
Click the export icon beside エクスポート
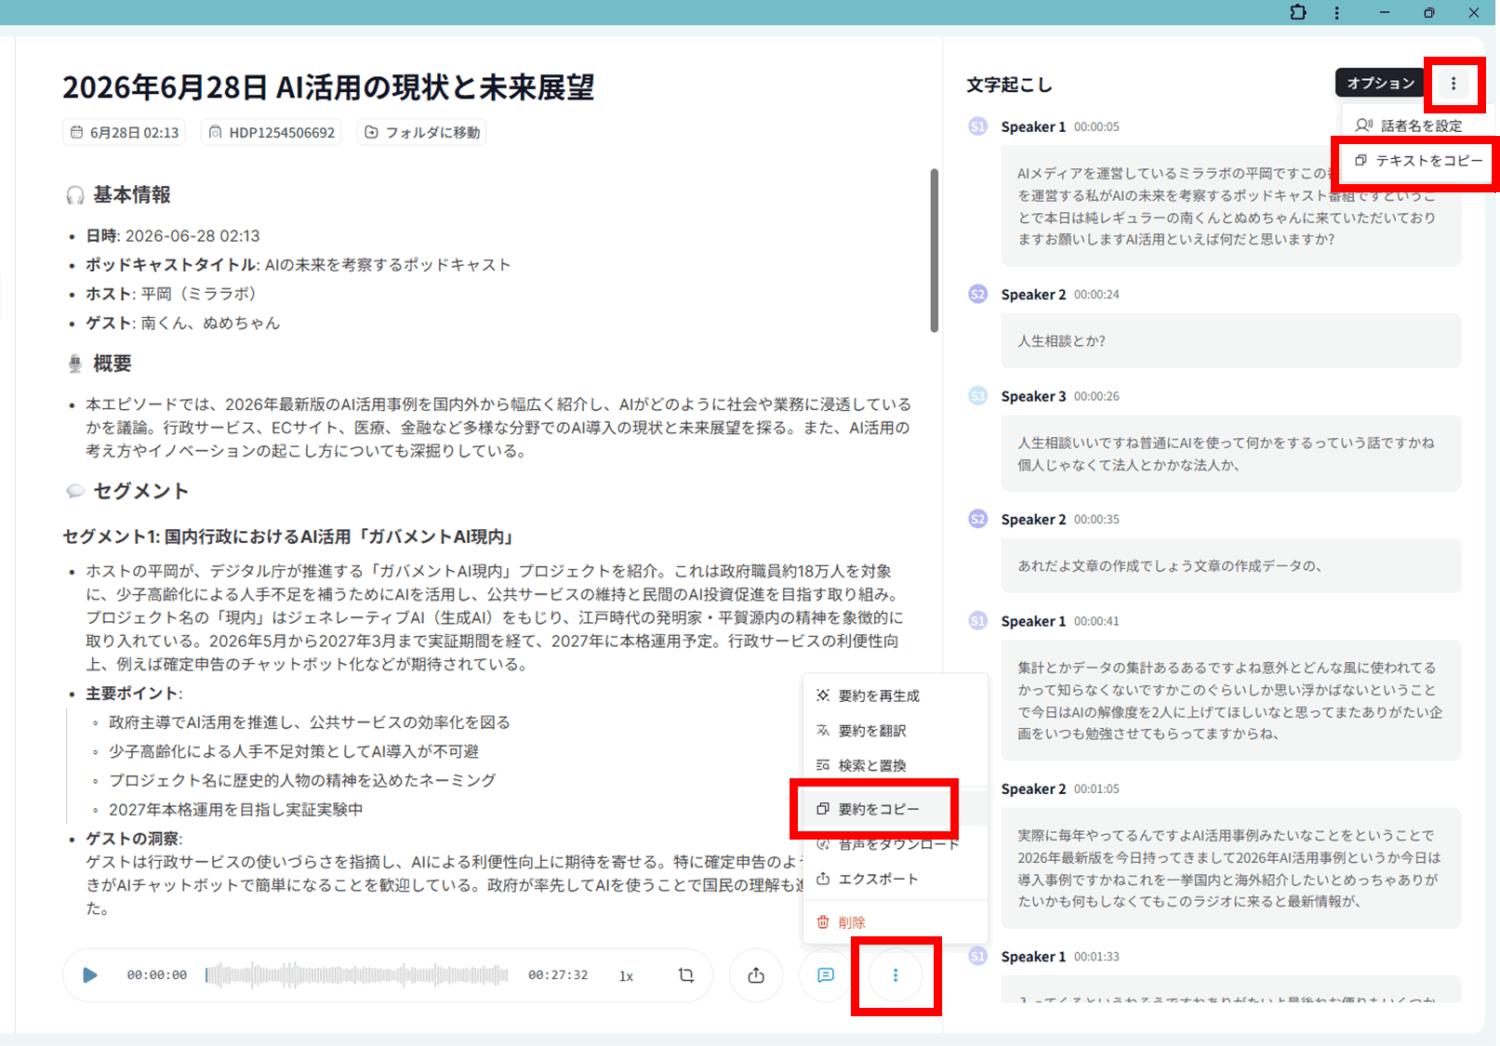click(823, 879)
